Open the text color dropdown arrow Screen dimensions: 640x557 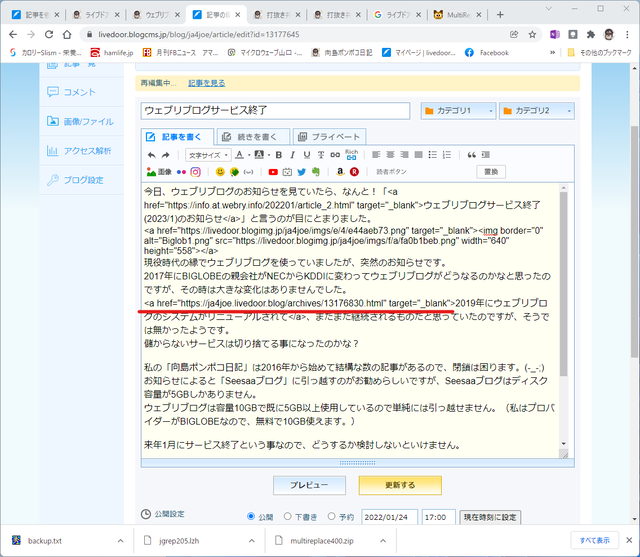point(249,155)
